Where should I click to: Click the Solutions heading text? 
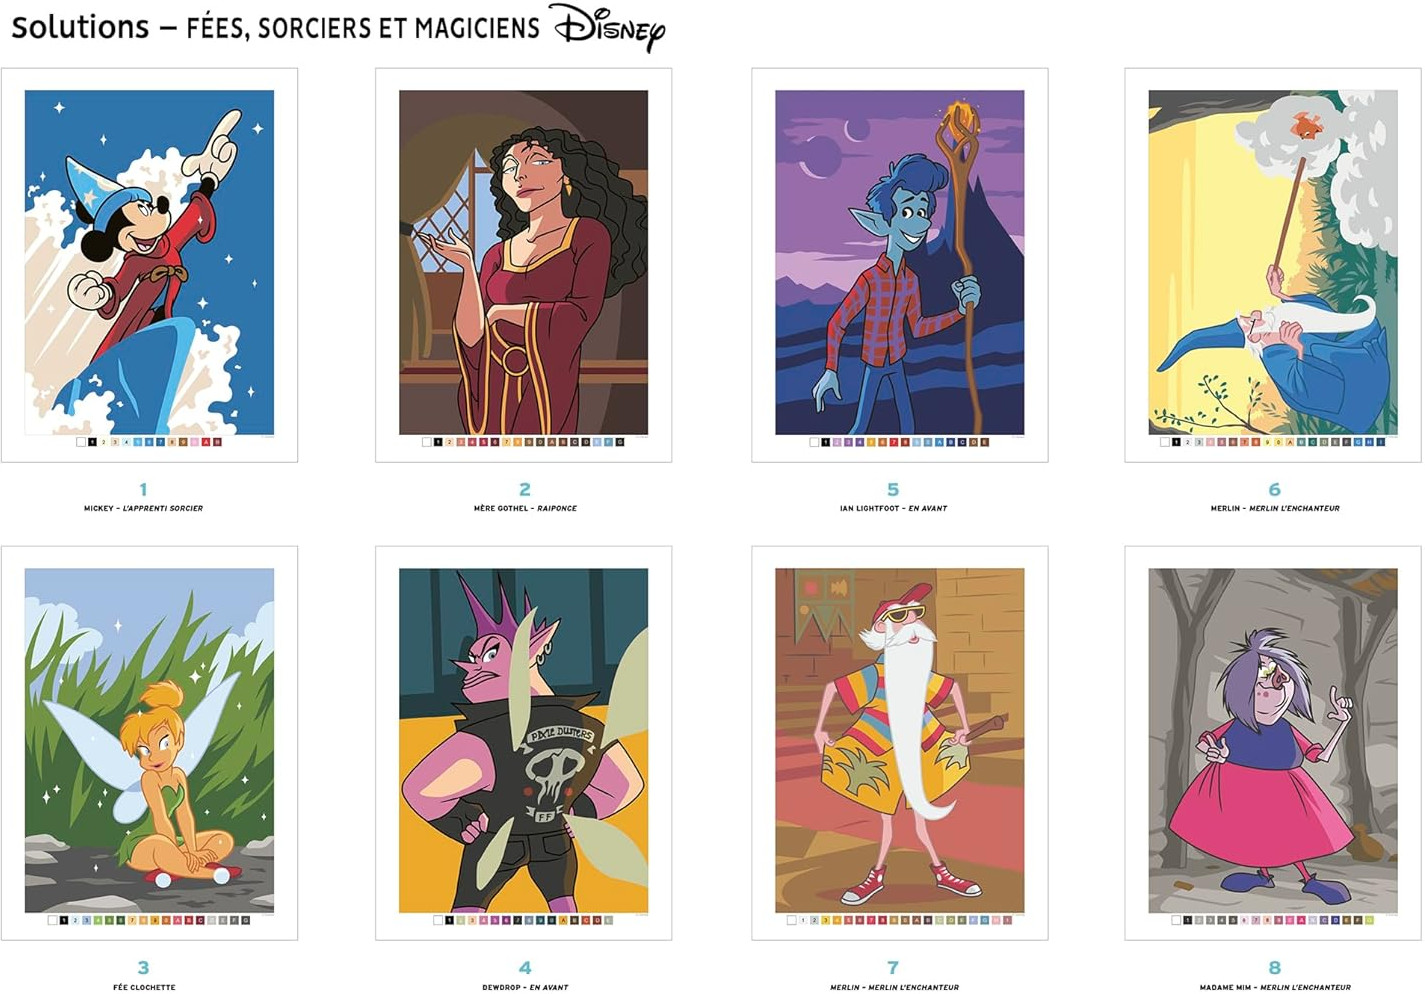(x=80, y=27)
